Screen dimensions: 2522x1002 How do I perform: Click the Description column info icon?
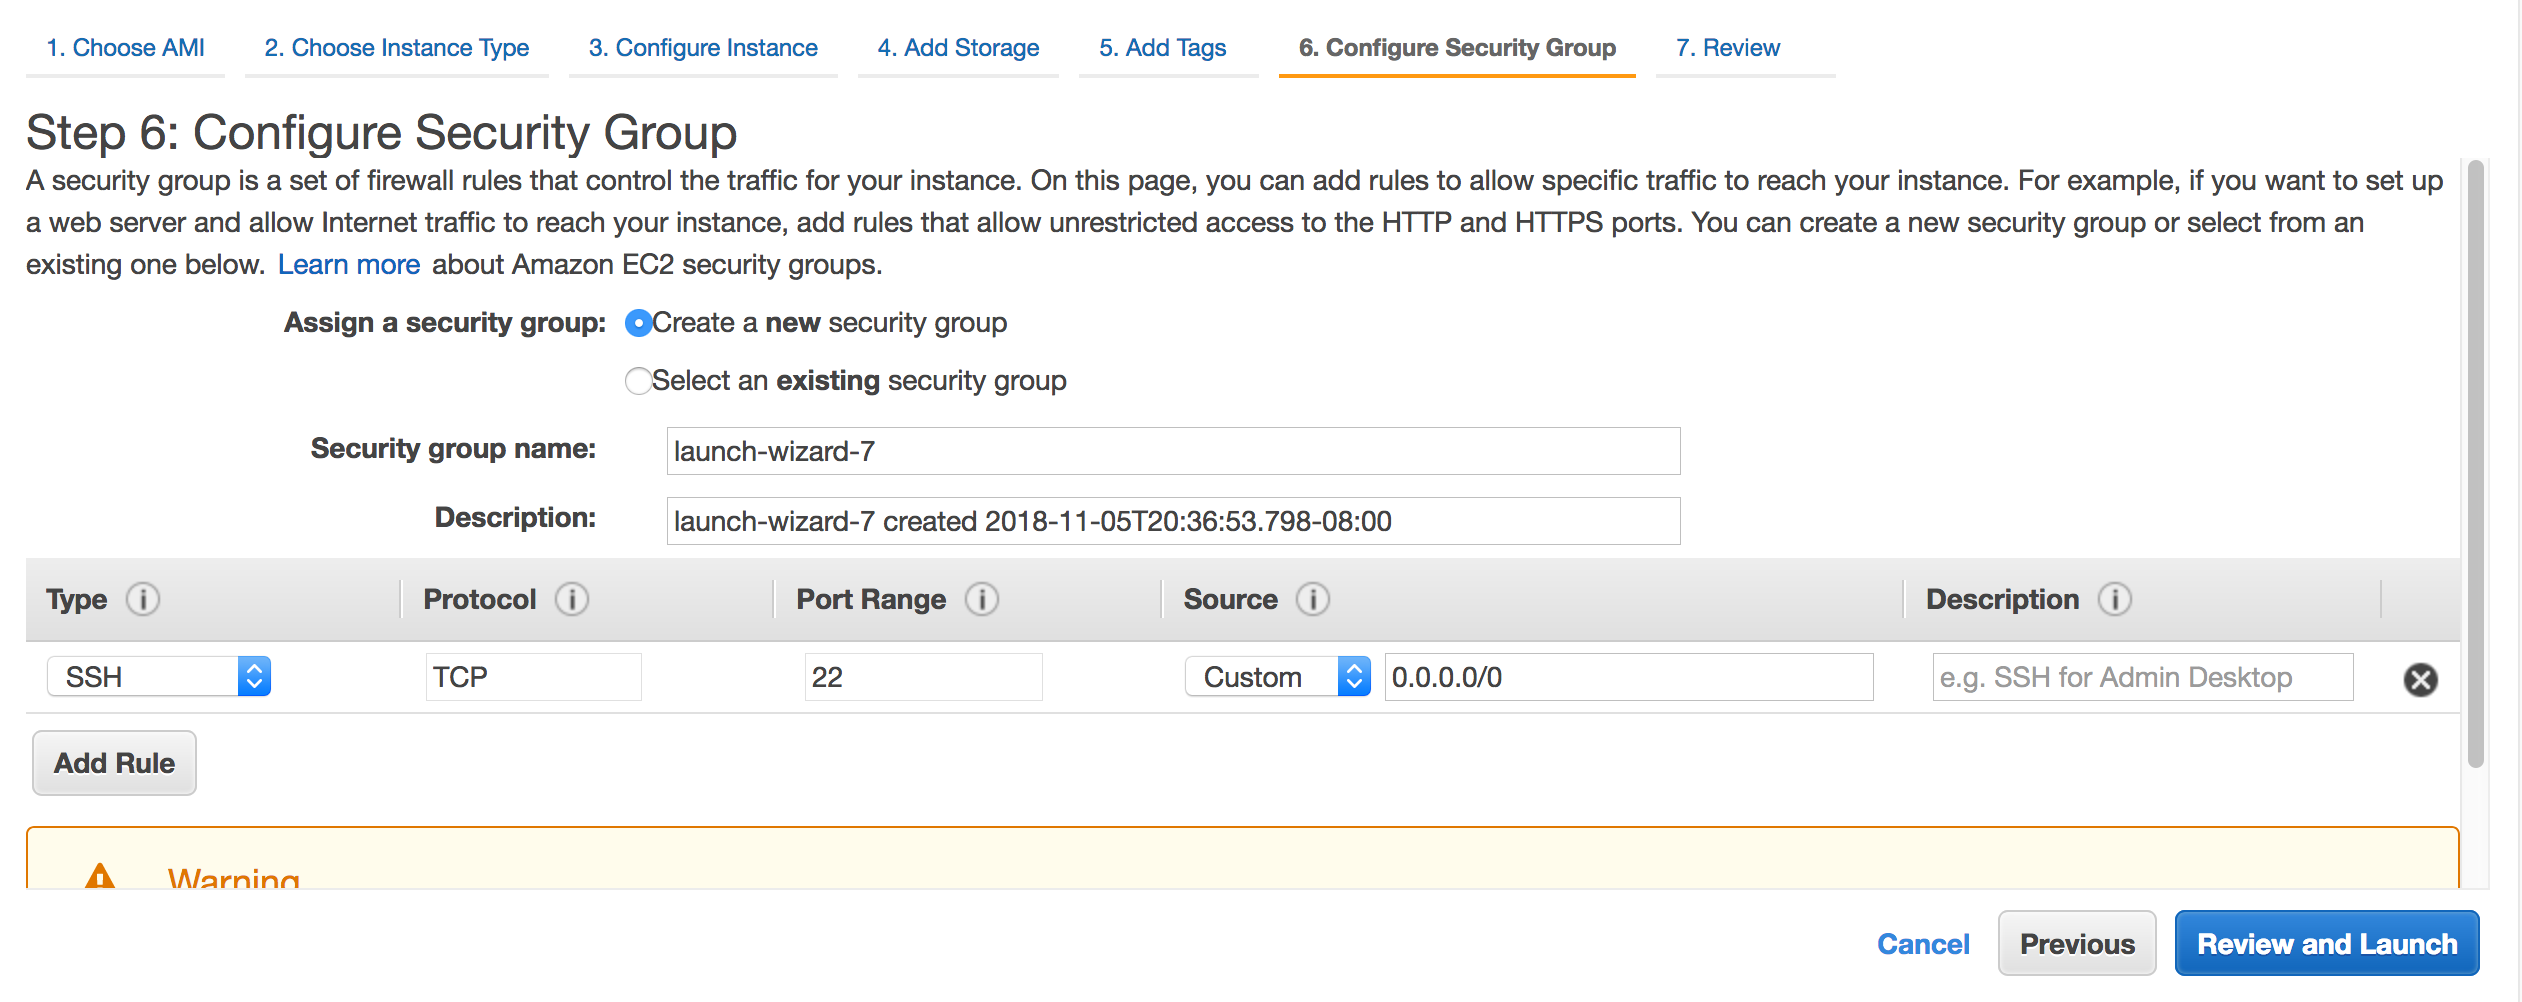(2115, 599)
